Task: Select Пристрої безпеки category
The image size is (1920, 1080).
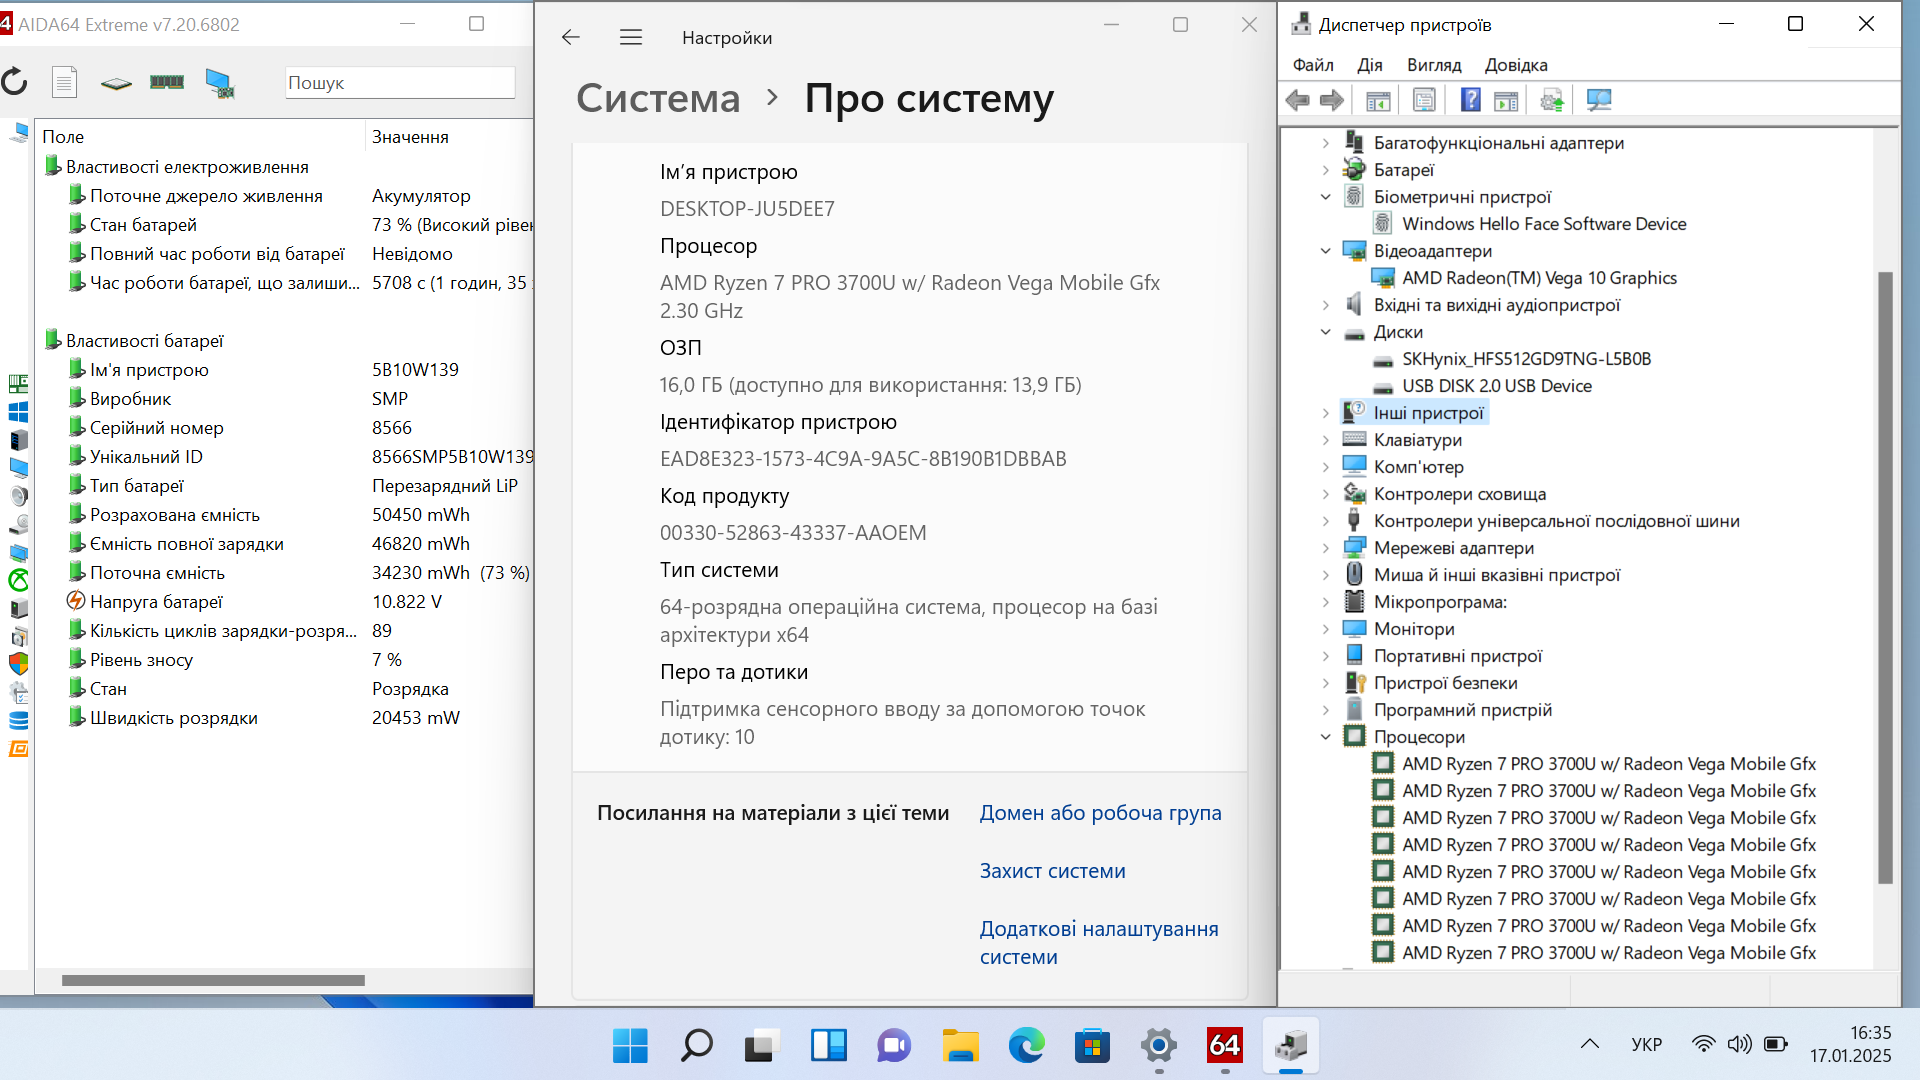Action: tap(1445, 683)
